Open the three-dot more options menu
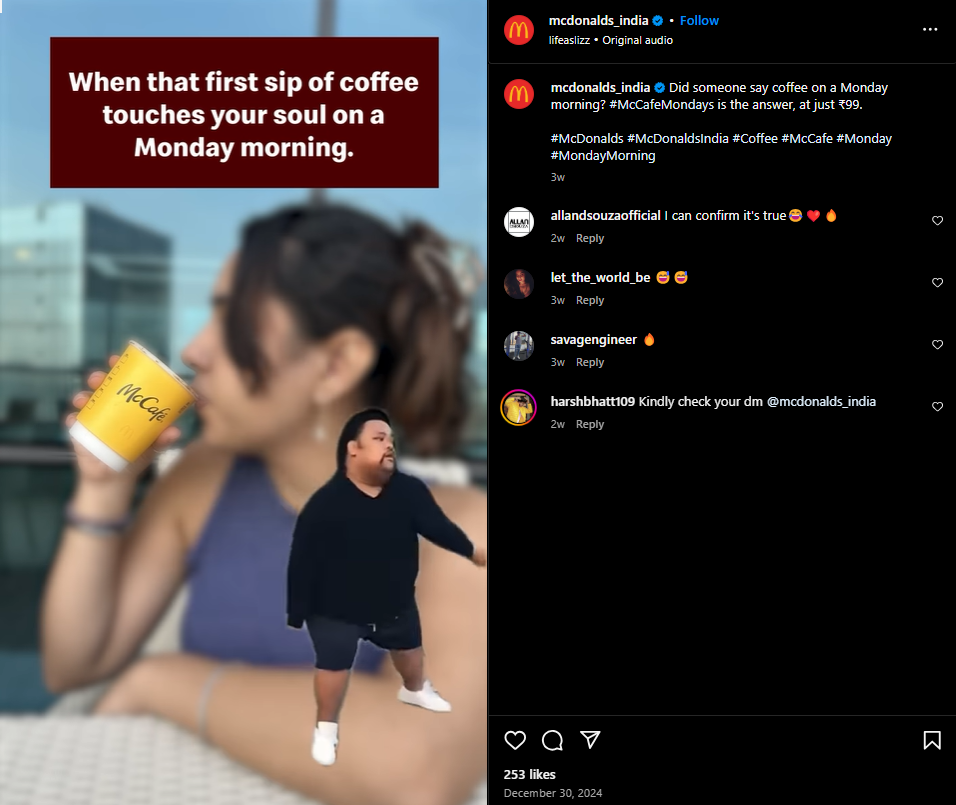 [930, 29]
